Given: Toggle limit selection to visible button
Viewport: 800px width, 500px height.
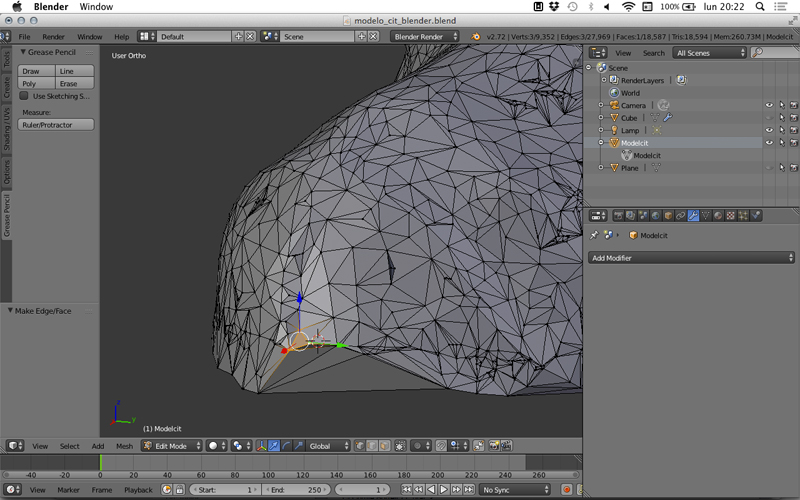Looking at the screenshot, I should click(x=400, y=446).
